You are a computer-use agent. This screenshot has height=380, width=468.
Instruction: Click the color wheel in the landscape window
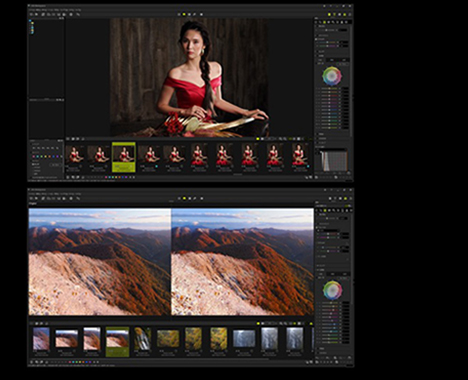[332, 290]
